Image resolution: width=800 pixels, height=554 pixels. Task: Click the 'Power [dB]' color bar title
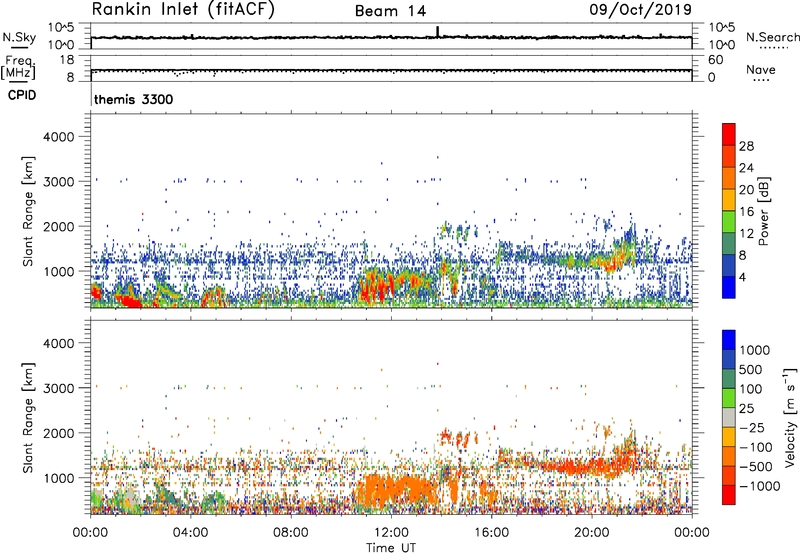(763, 211)
